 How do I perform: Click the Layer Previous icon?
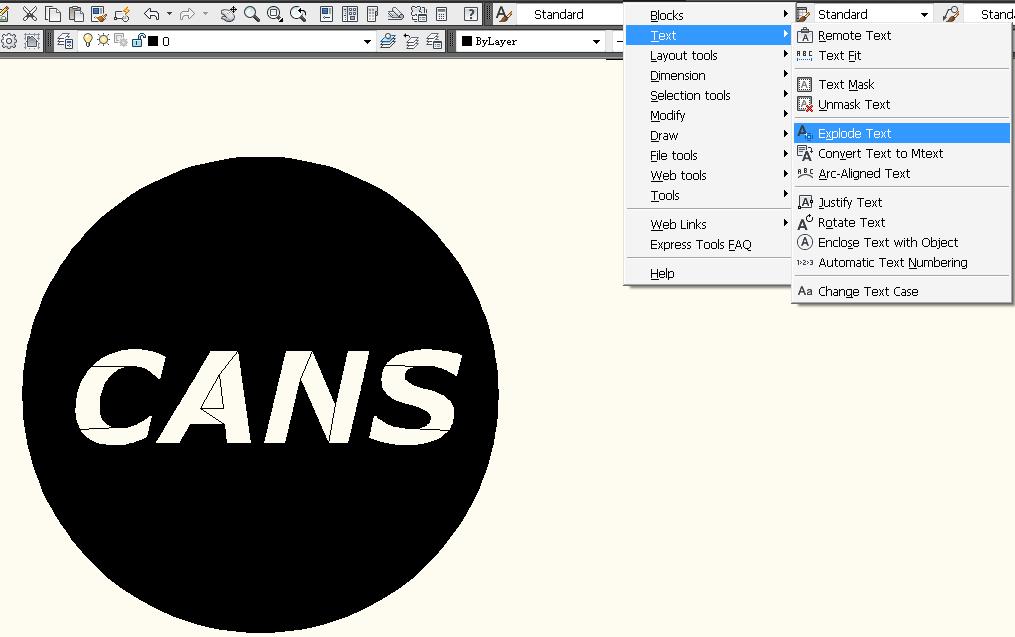[x=411, y=41]
